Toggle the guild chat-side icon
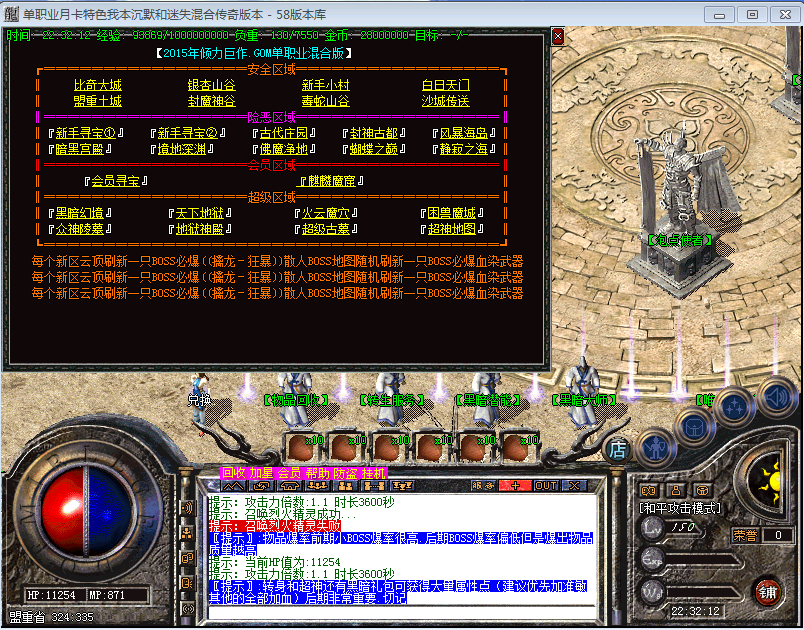This screenshot has width=804, height=630. point(187,558)
